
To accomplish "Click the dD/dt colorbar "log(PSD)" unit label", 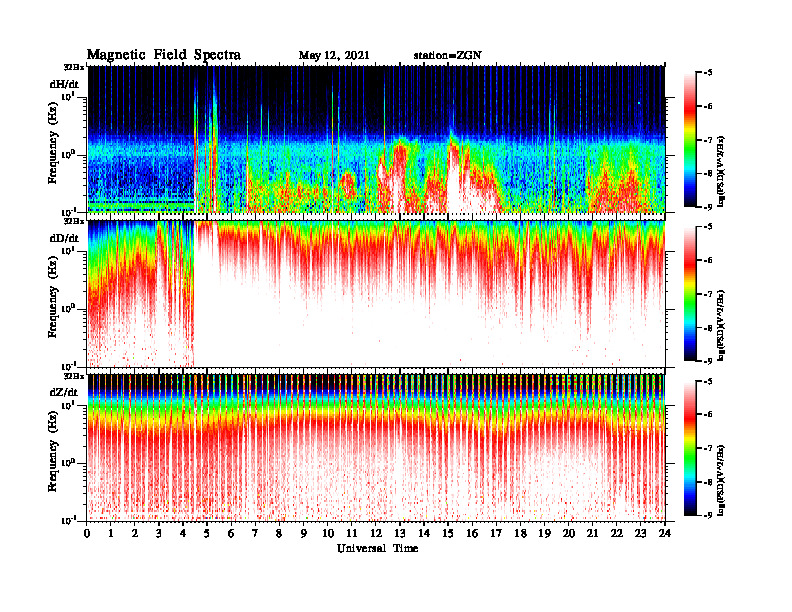I will click(722, 326).
